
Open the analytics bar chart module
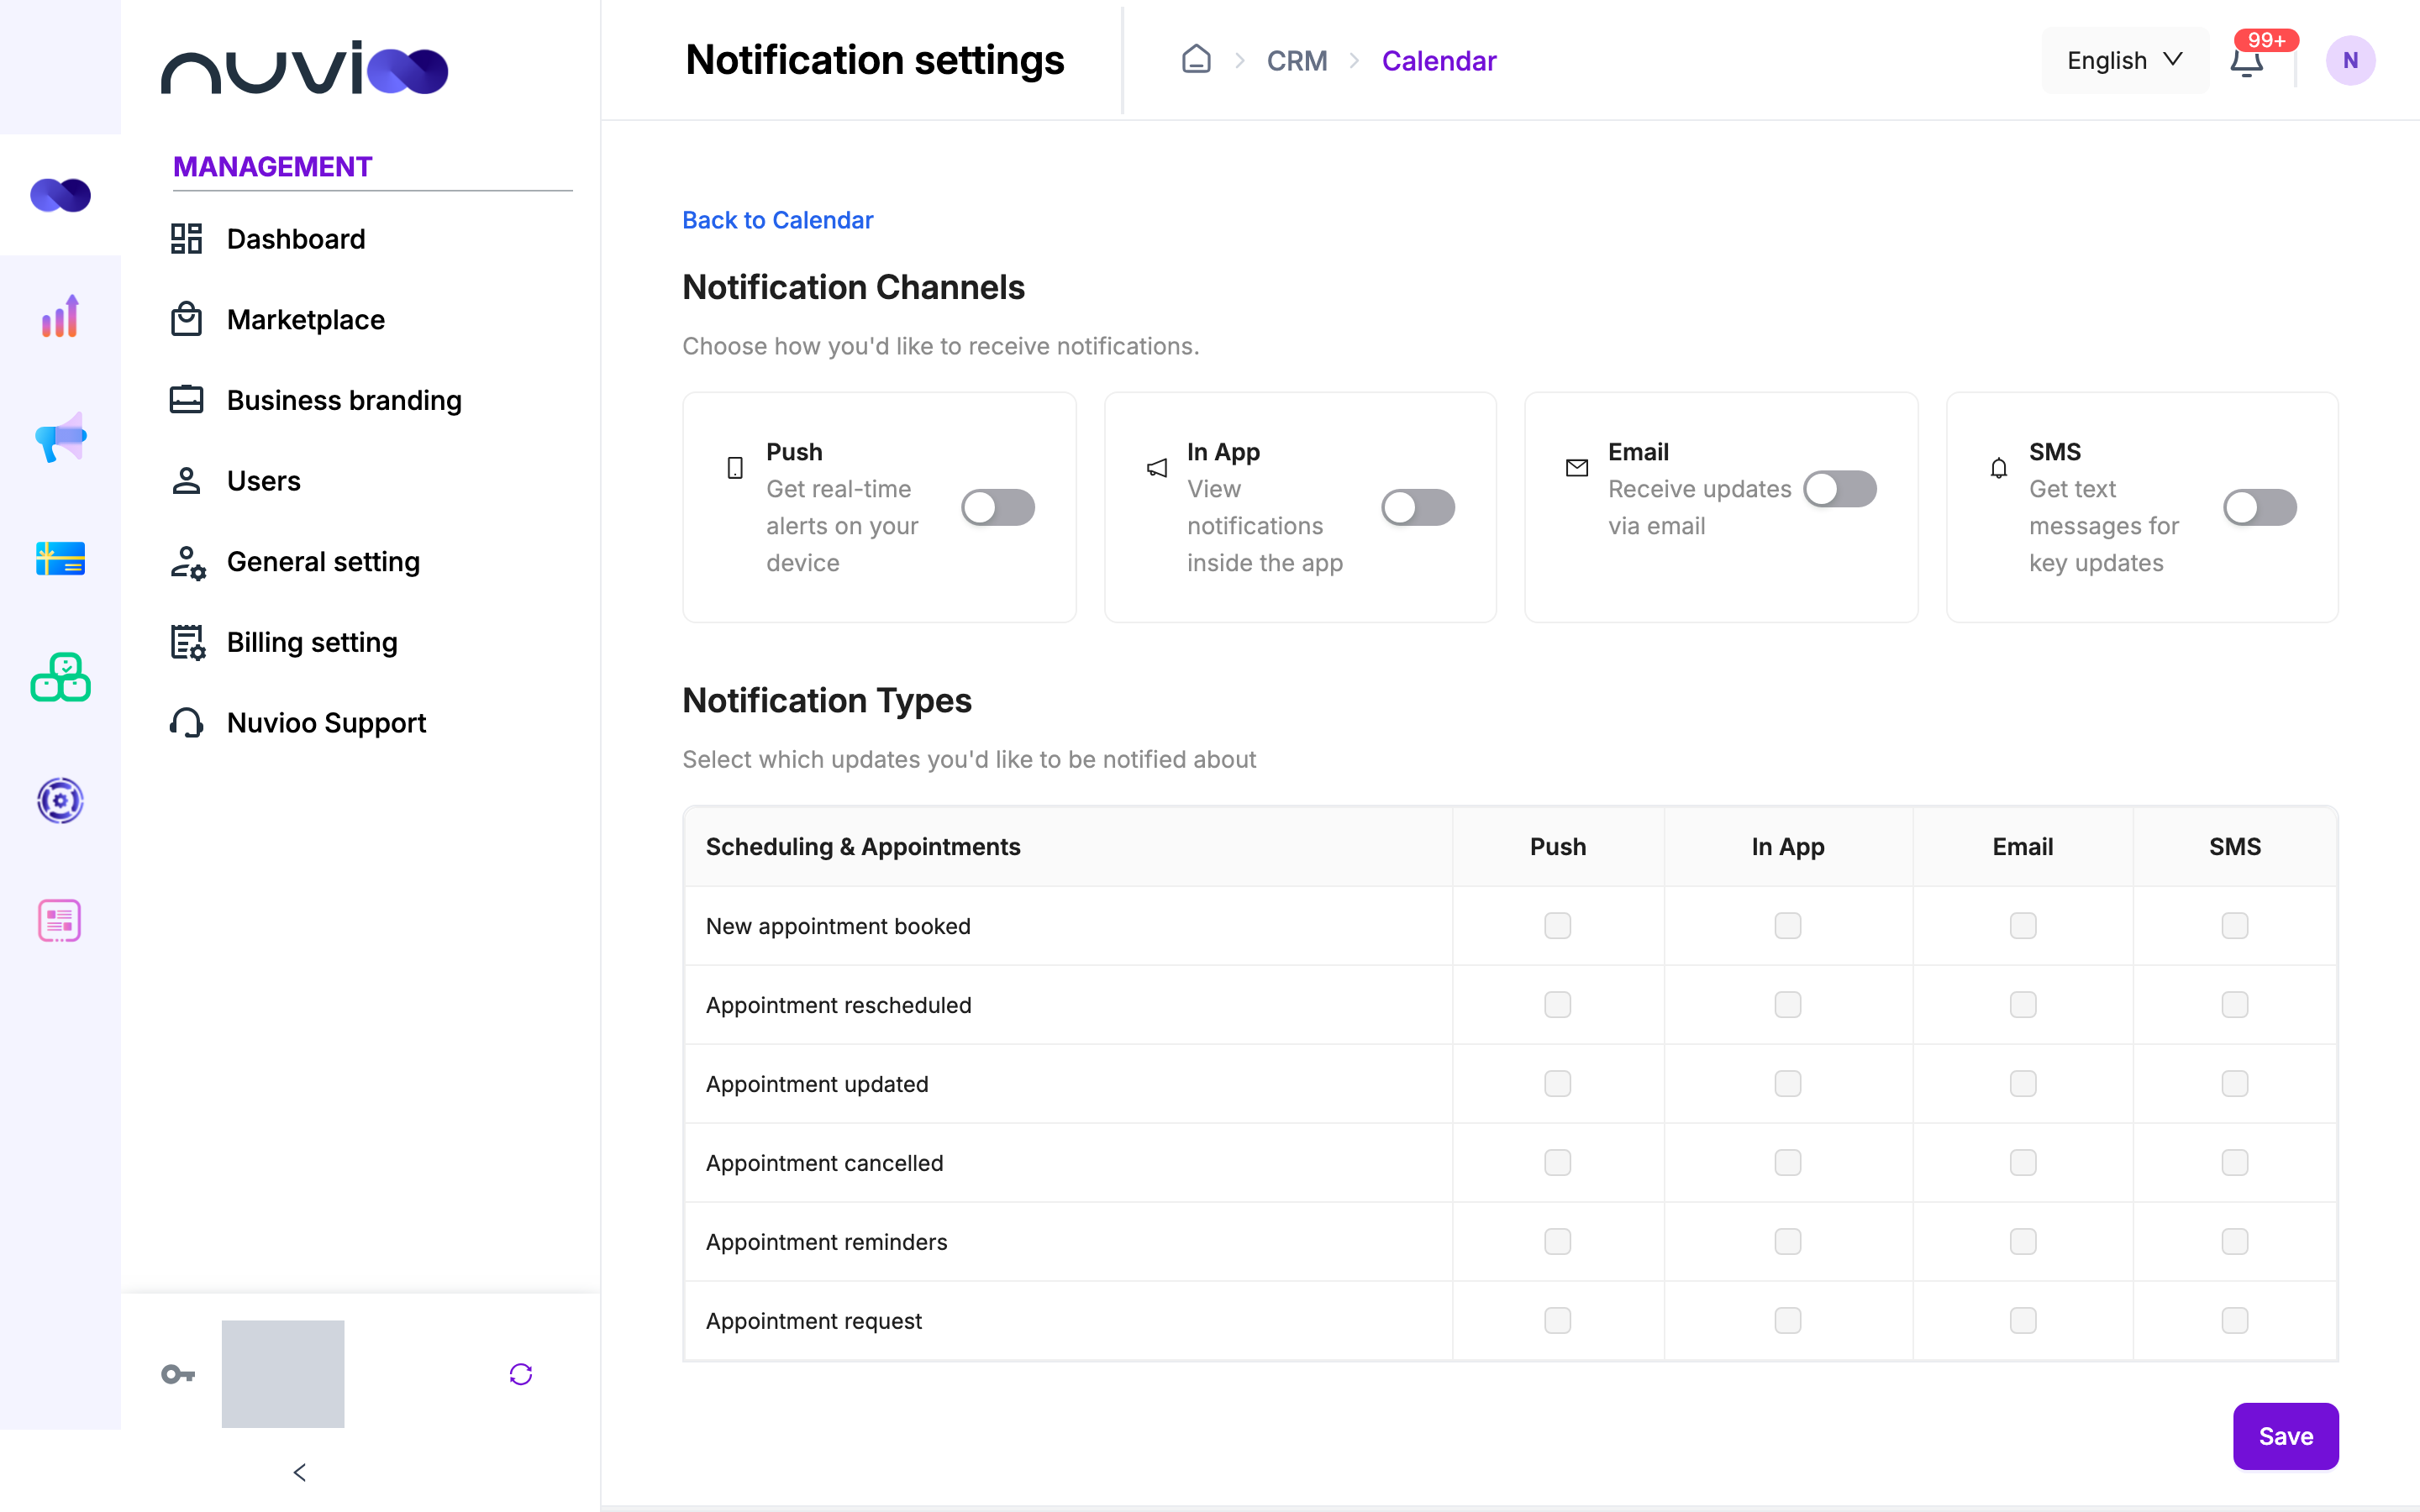[x=60, y=316]
